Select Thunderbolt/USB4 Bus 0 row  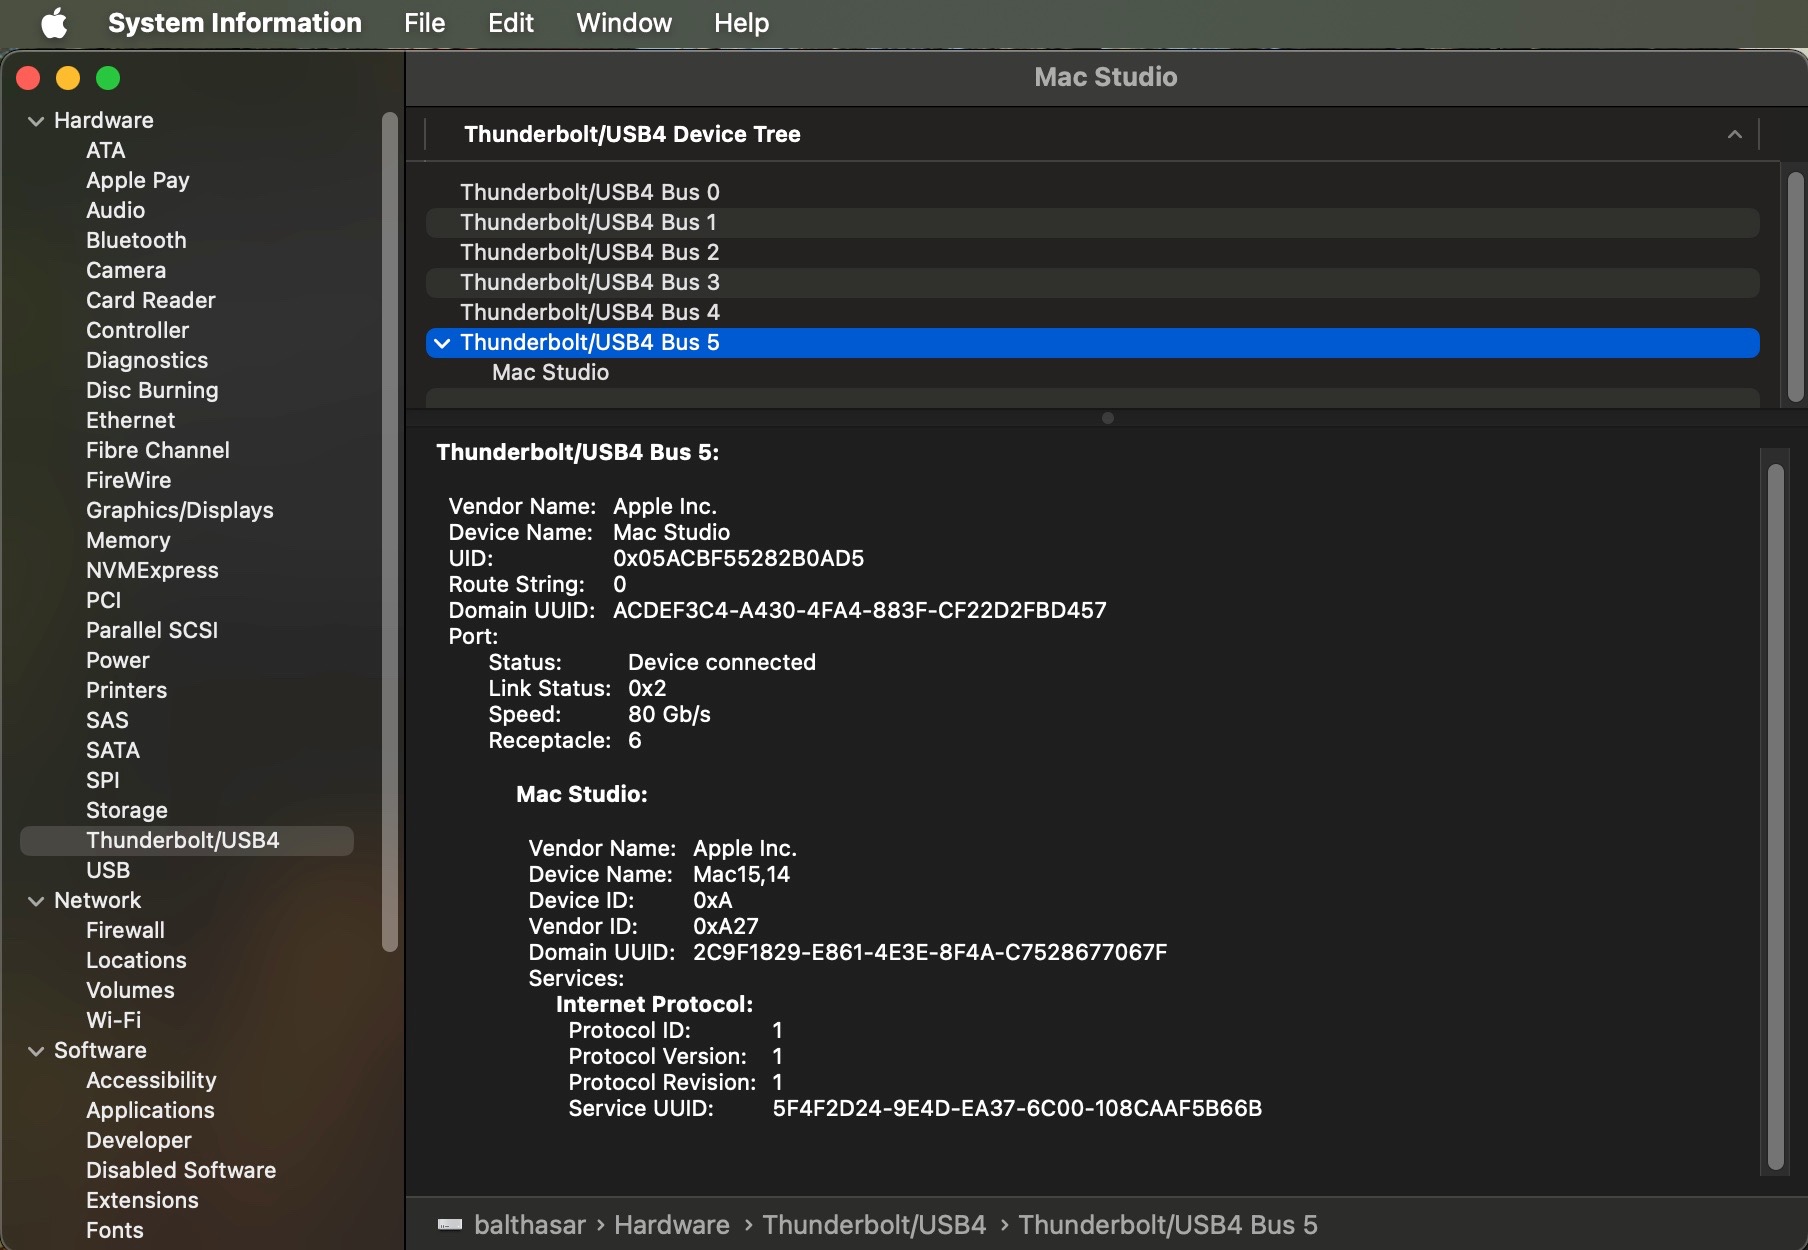(x=1092, y=192)
